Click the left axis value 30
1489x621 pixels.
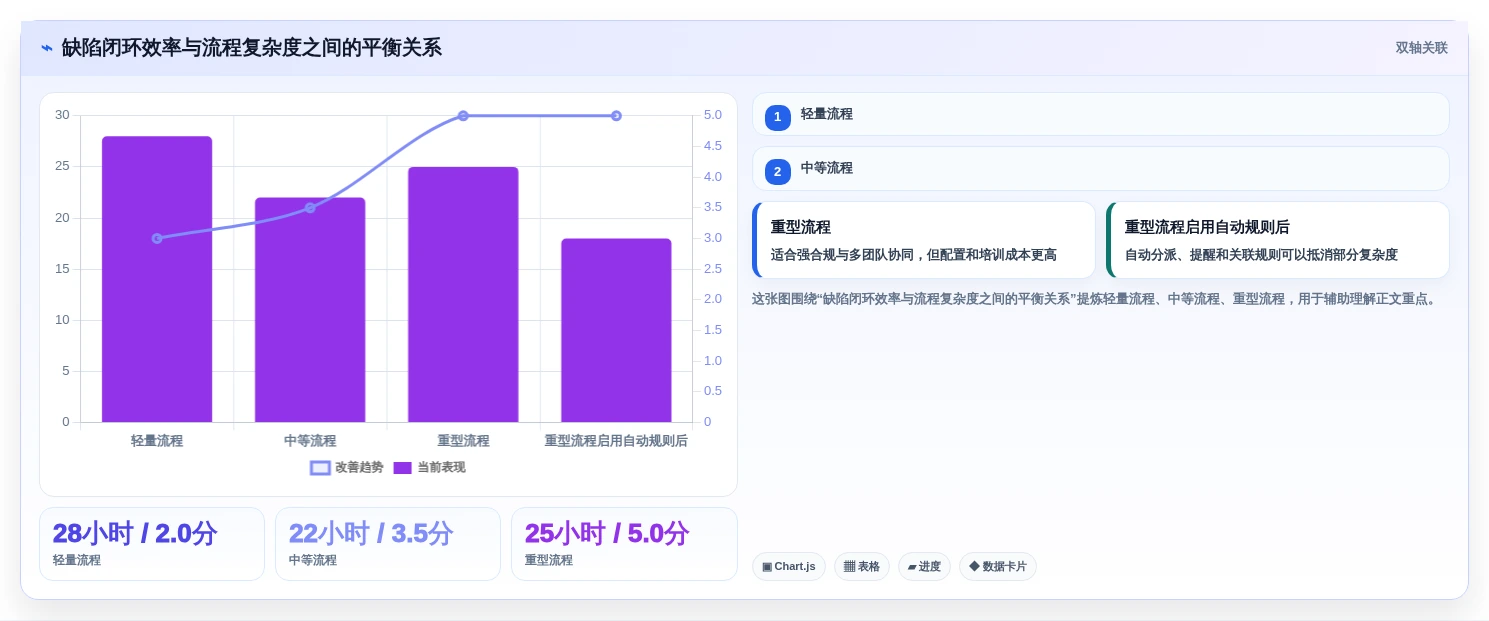click(62, 115)
